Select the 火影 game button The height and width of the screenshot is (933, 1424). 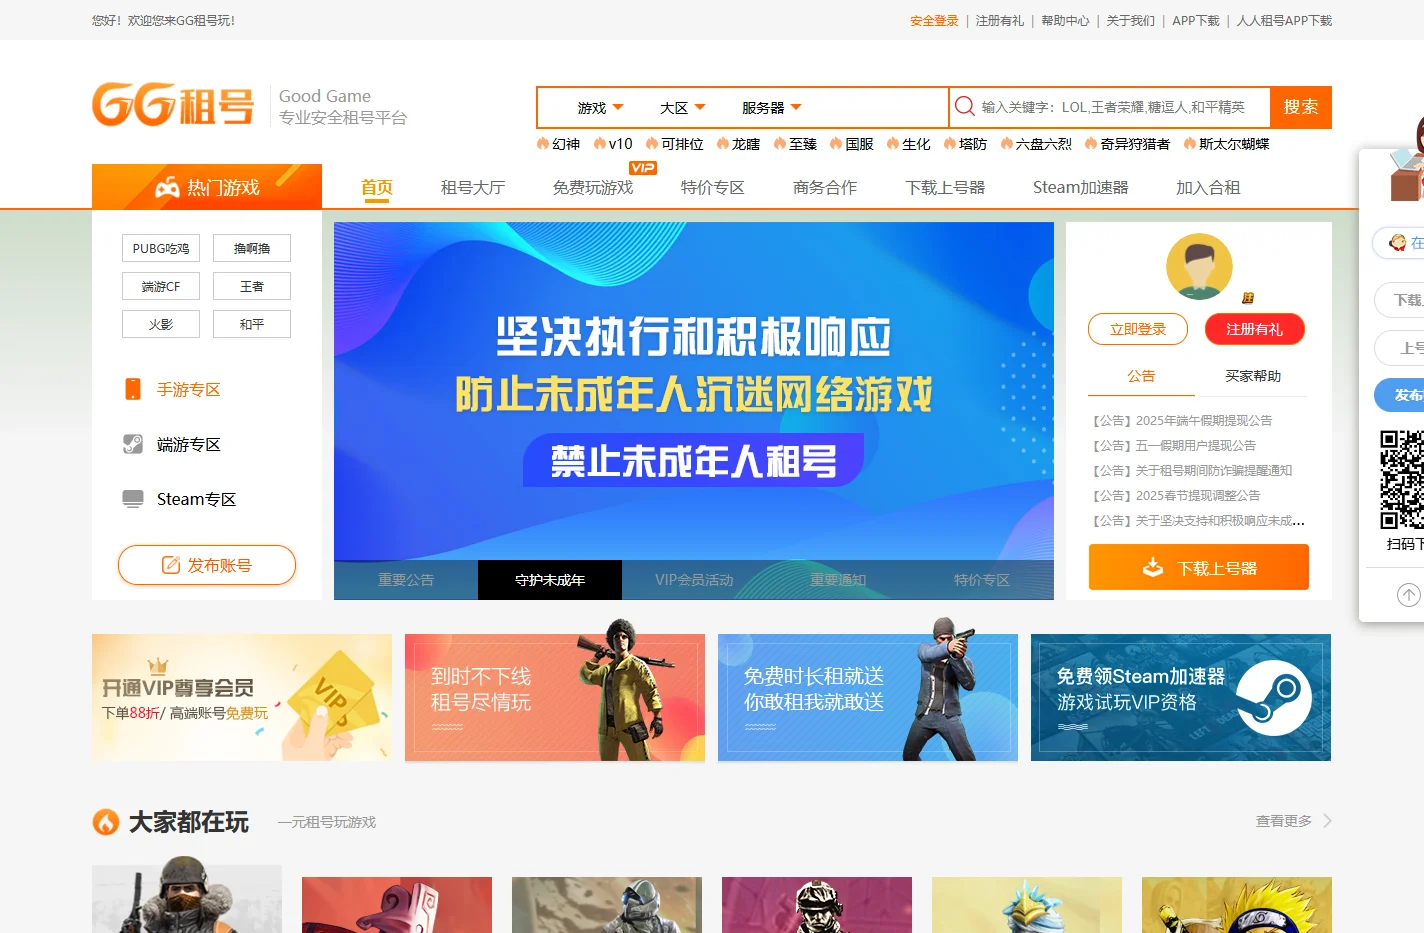(x=161, y=324)
